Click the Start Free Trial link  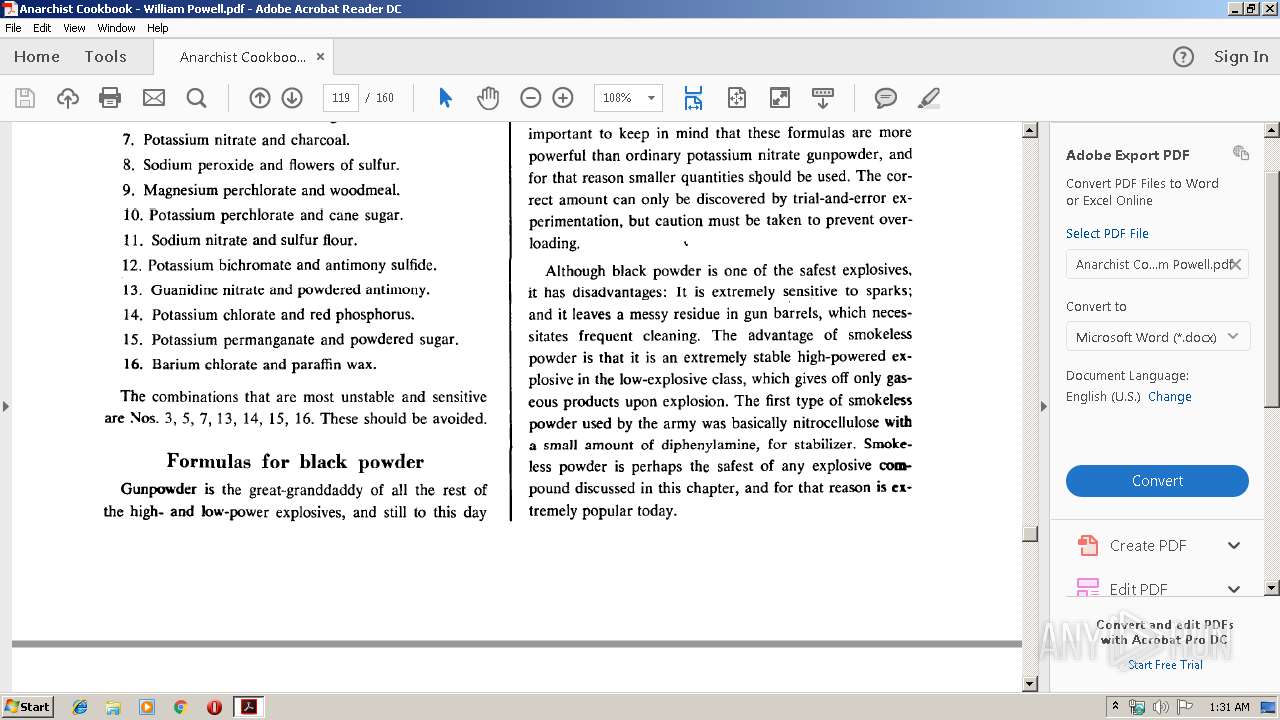click(1165, 665)
